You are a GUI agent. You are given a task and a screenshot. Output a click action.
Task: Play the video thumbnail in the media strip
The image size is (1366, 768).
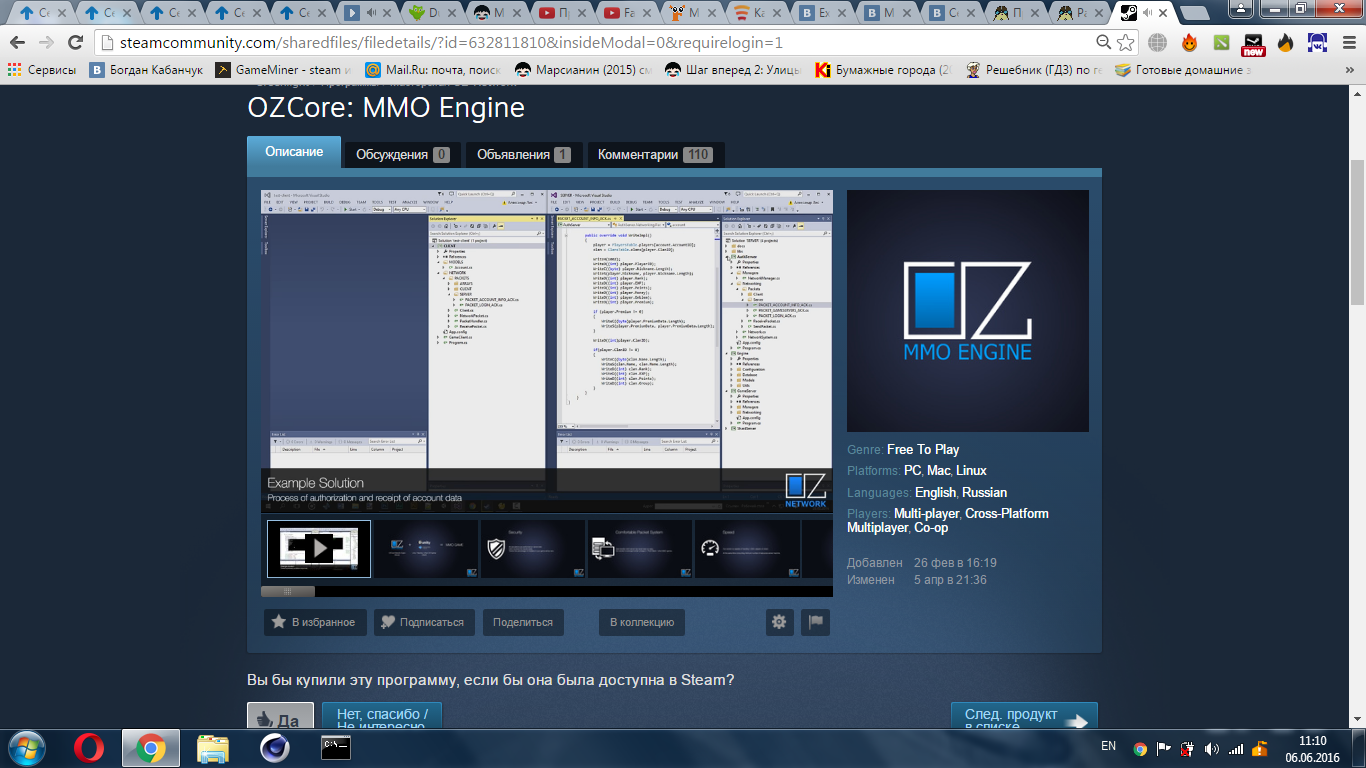pyautogui.click(x=319, y=548)
